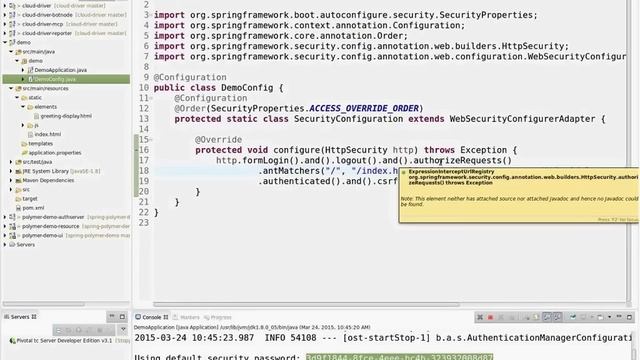
Task: Click the Open Console icon in Console toolbar
Action: [x=600, y=317]
